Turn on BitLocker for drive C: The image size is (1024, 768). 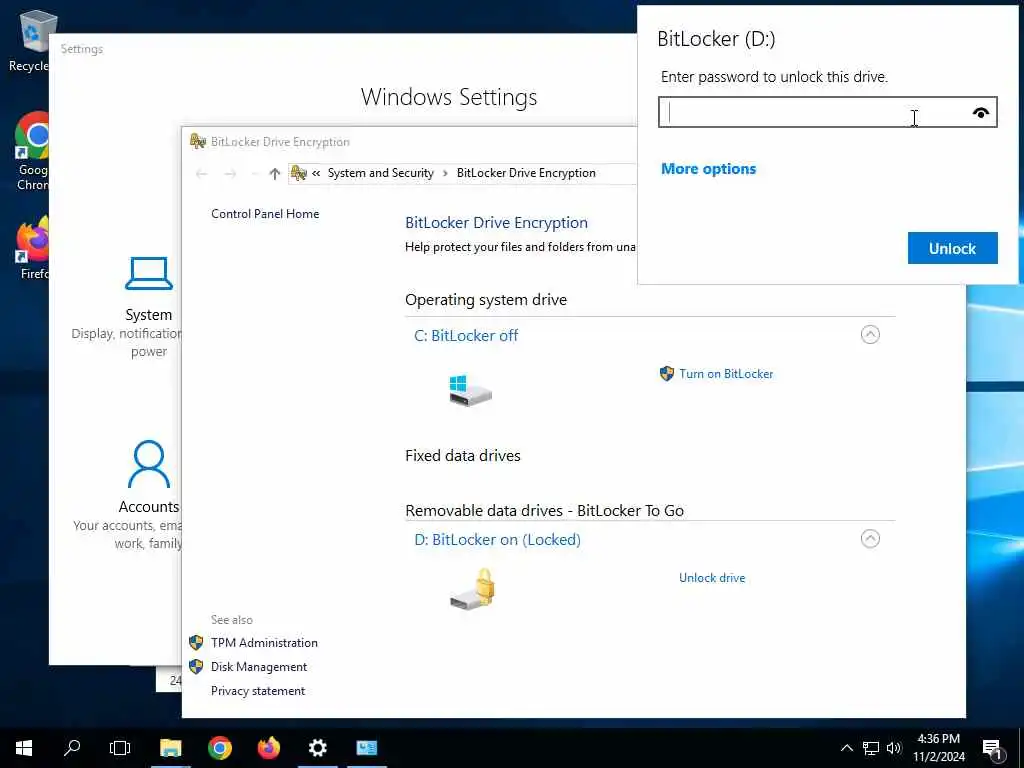point(726,374)
